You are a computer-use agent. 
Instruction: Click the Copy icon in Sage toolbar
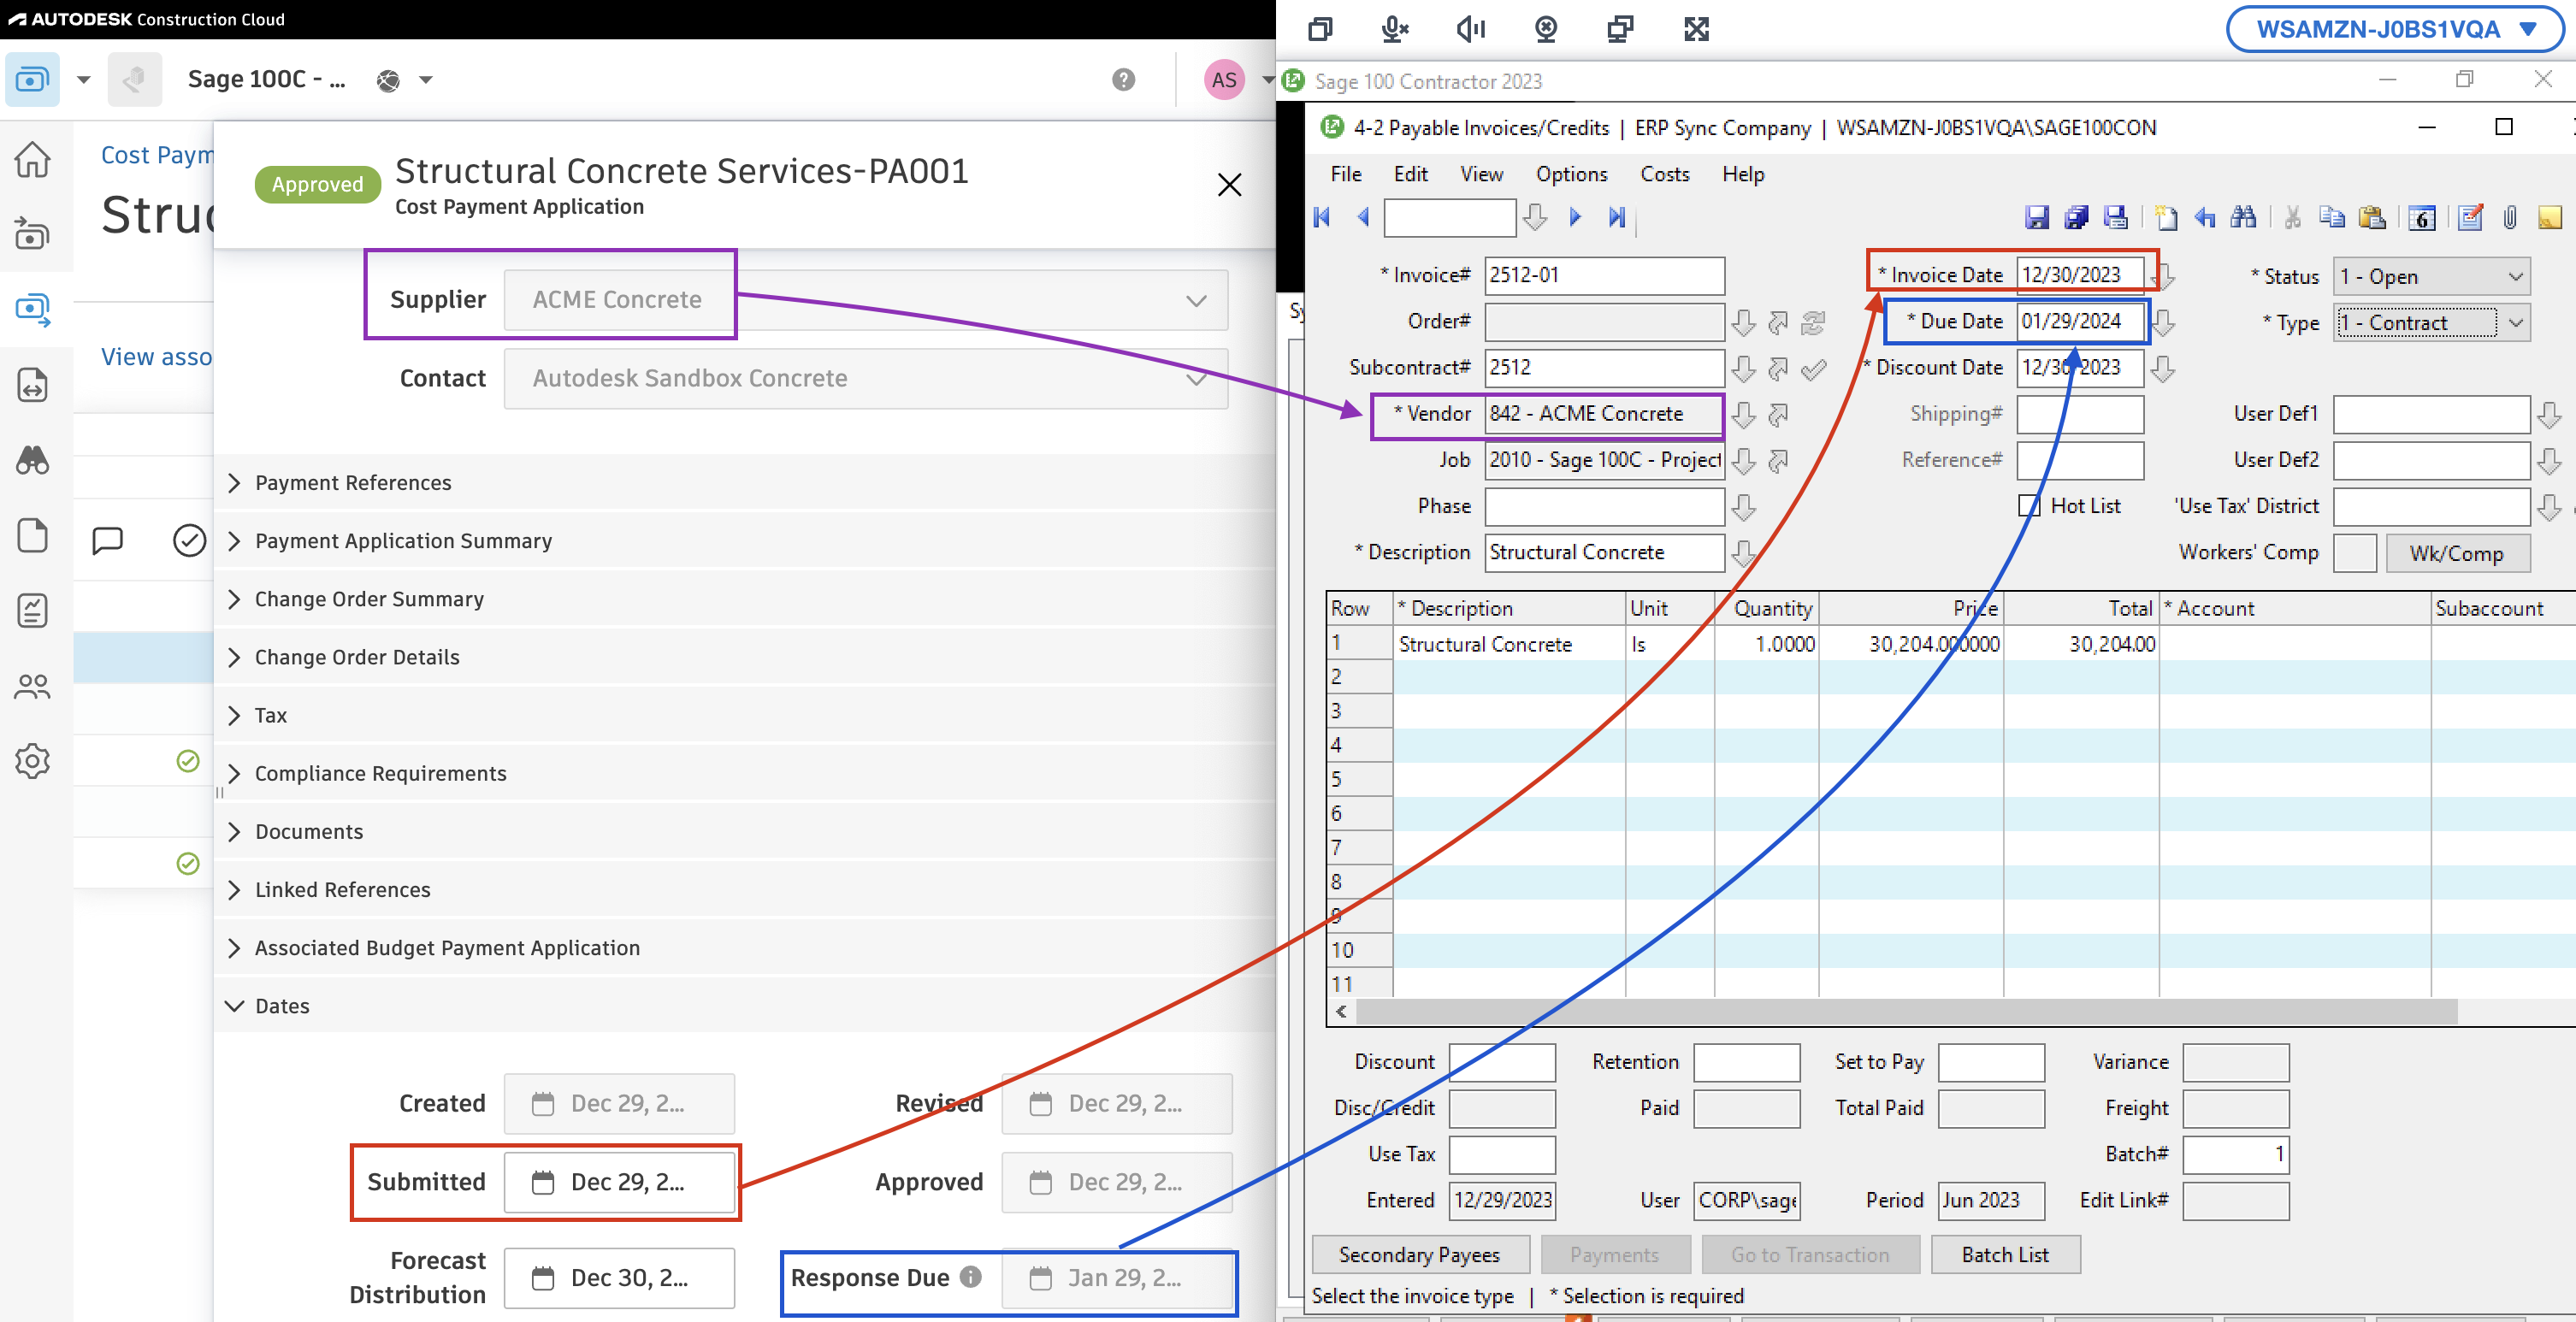point(2332,217)
